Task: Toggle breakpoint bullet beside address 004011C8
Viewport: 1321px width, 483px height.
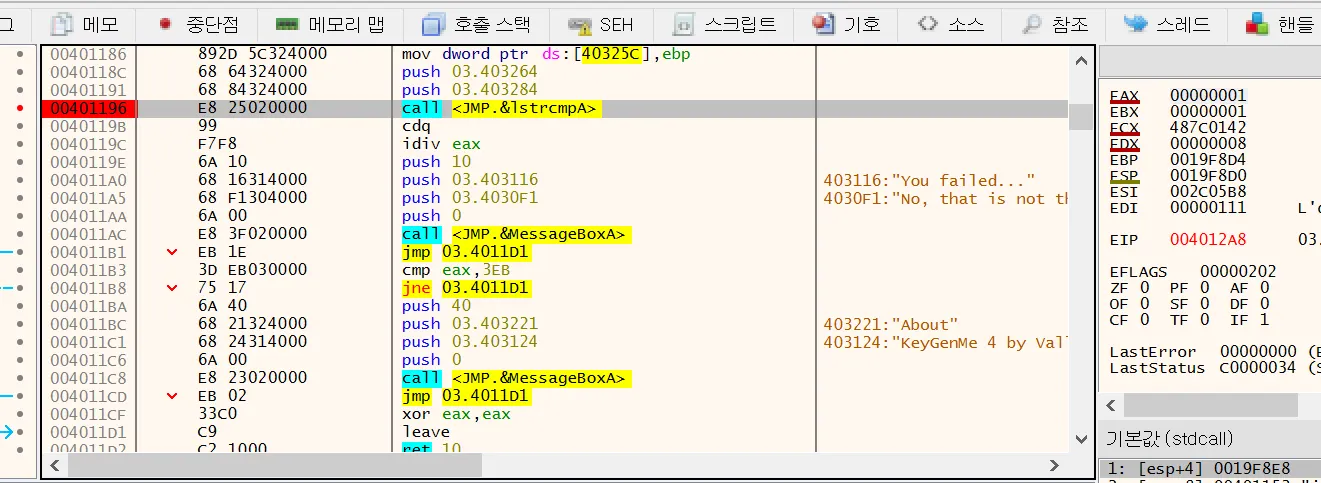Action: 20,378
